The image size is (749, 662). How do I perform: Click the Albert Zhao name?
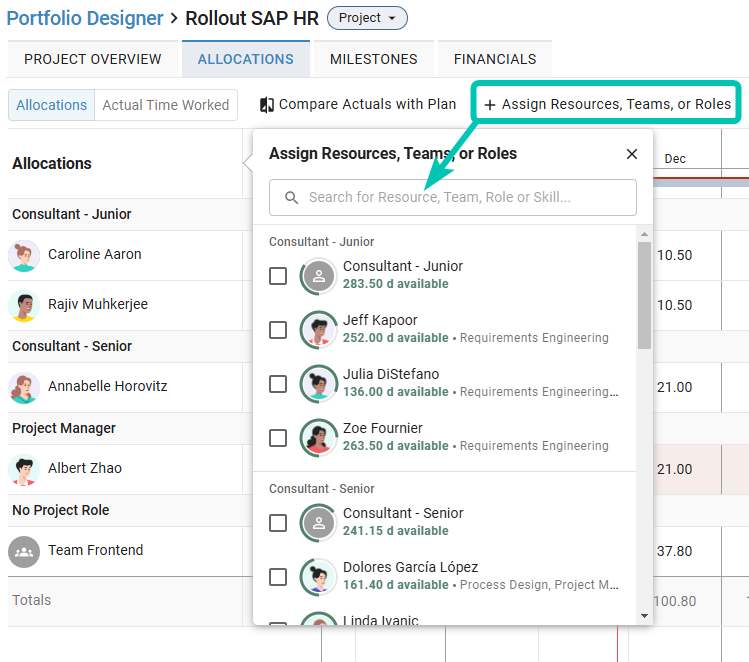click(85, 468)
